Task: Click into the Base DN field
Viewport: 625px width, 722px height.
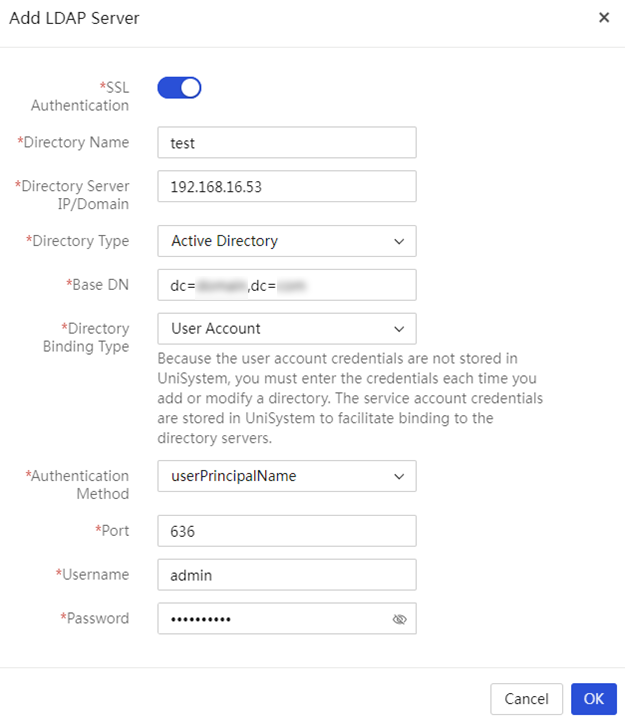Action: click(287, 285)
